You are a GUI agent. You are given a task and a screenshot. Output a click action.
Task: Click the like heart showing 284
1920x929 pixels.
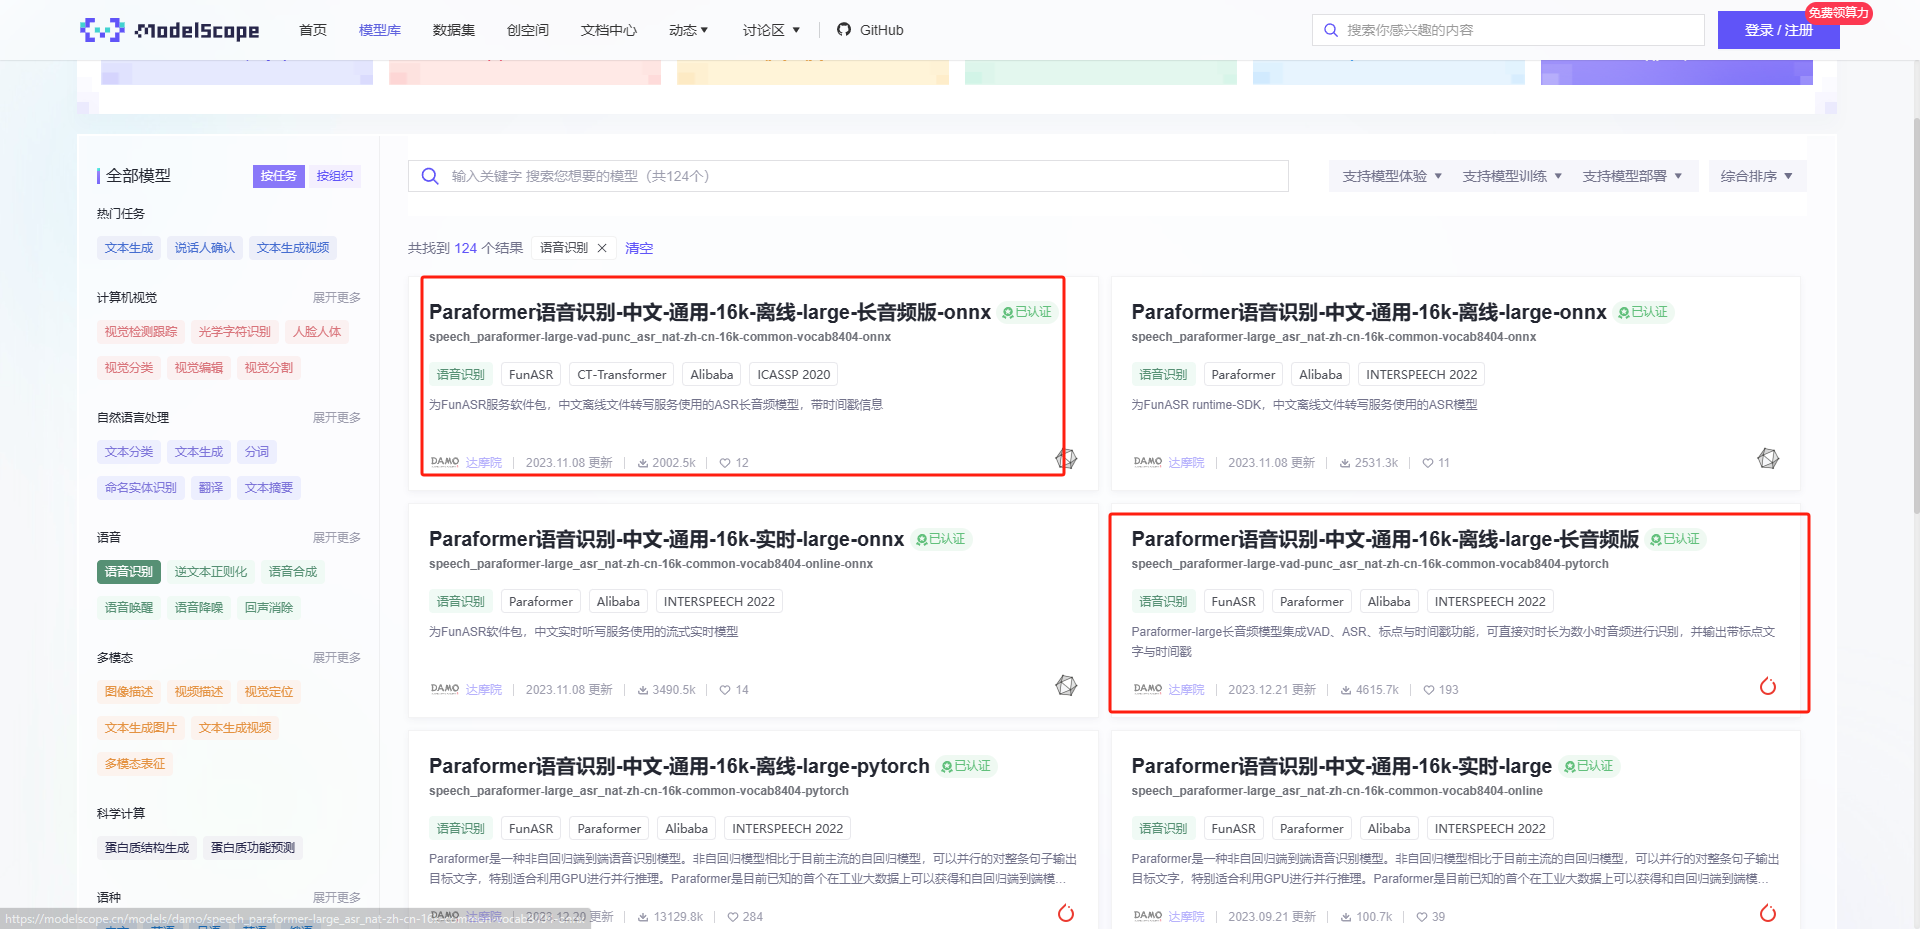733,917
